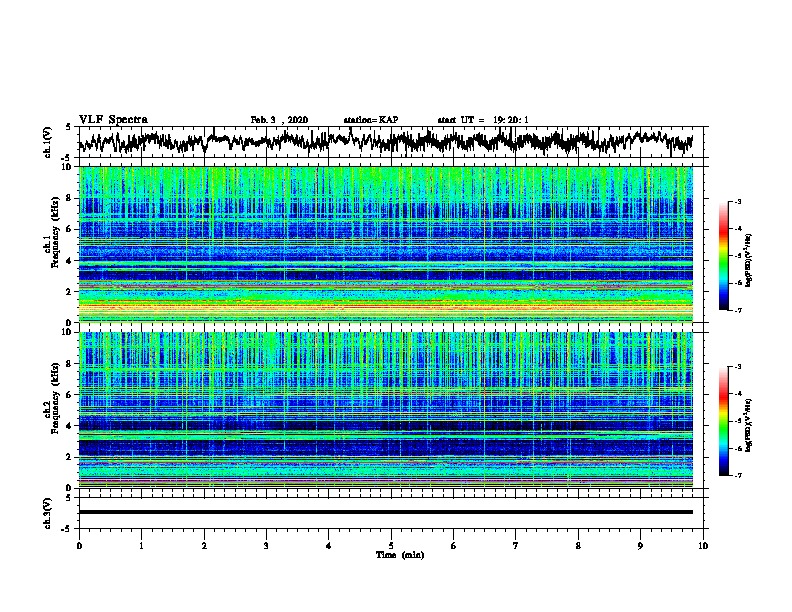792x612 pixels.
Task: Click the "VLF Spectra" plot title
Action: pyautogui.click(x=113, y=120)
